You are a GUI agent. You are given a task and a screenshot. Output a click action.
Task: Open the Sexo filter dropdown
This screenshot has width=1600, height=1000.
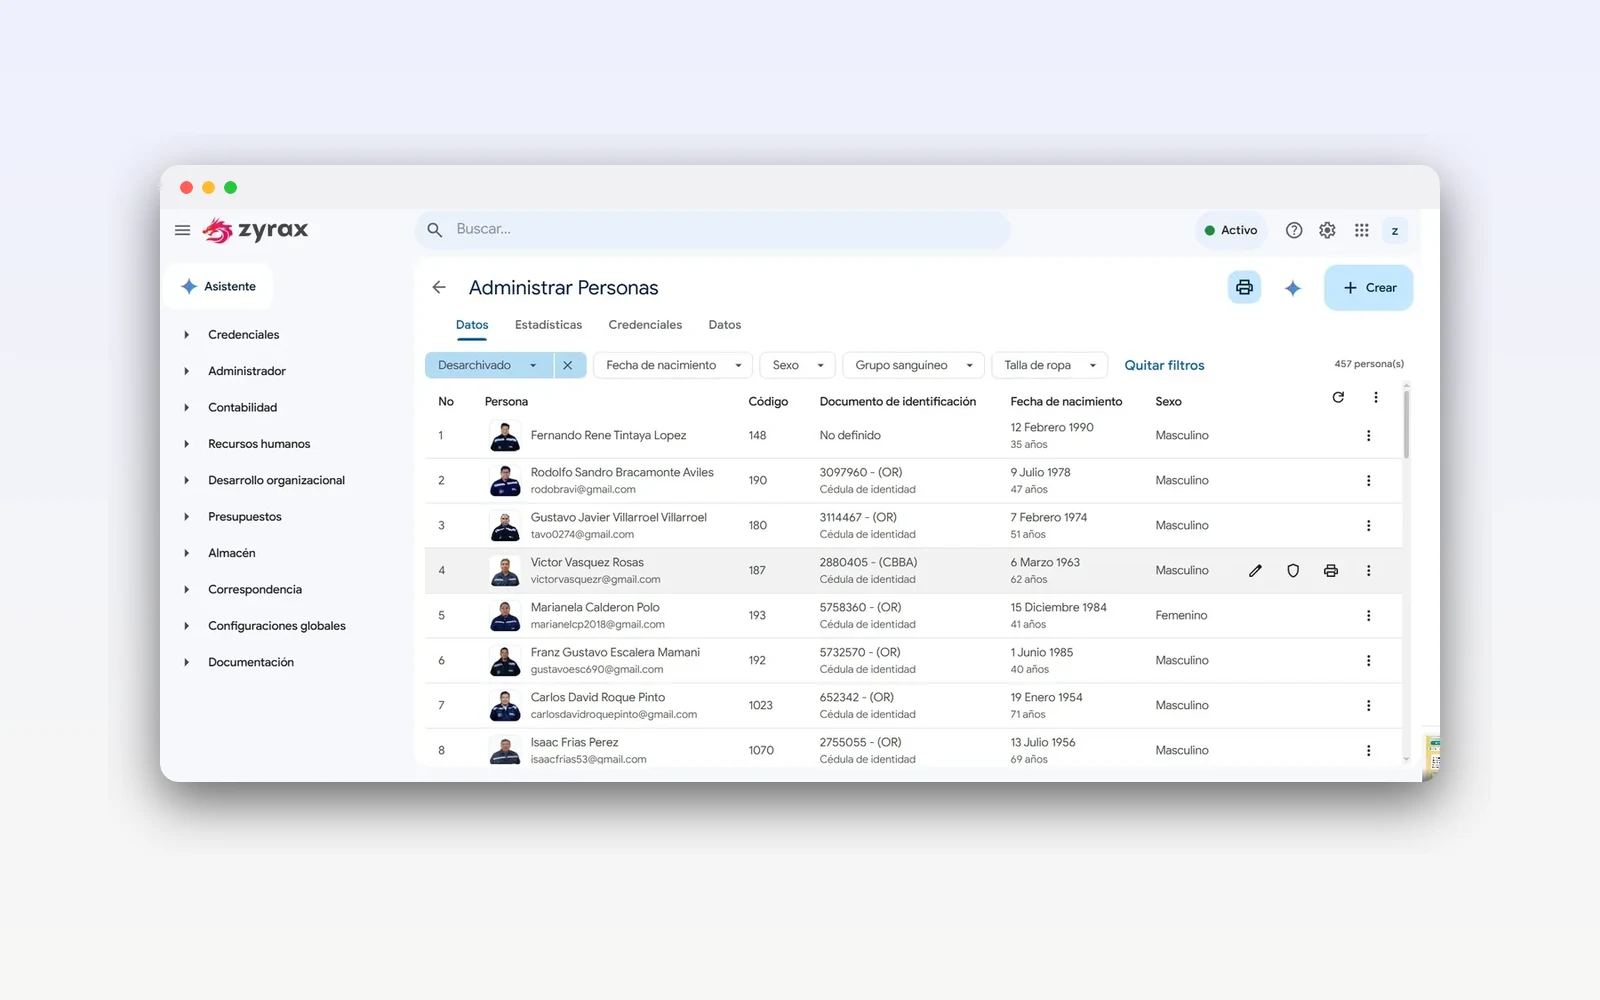797,365
